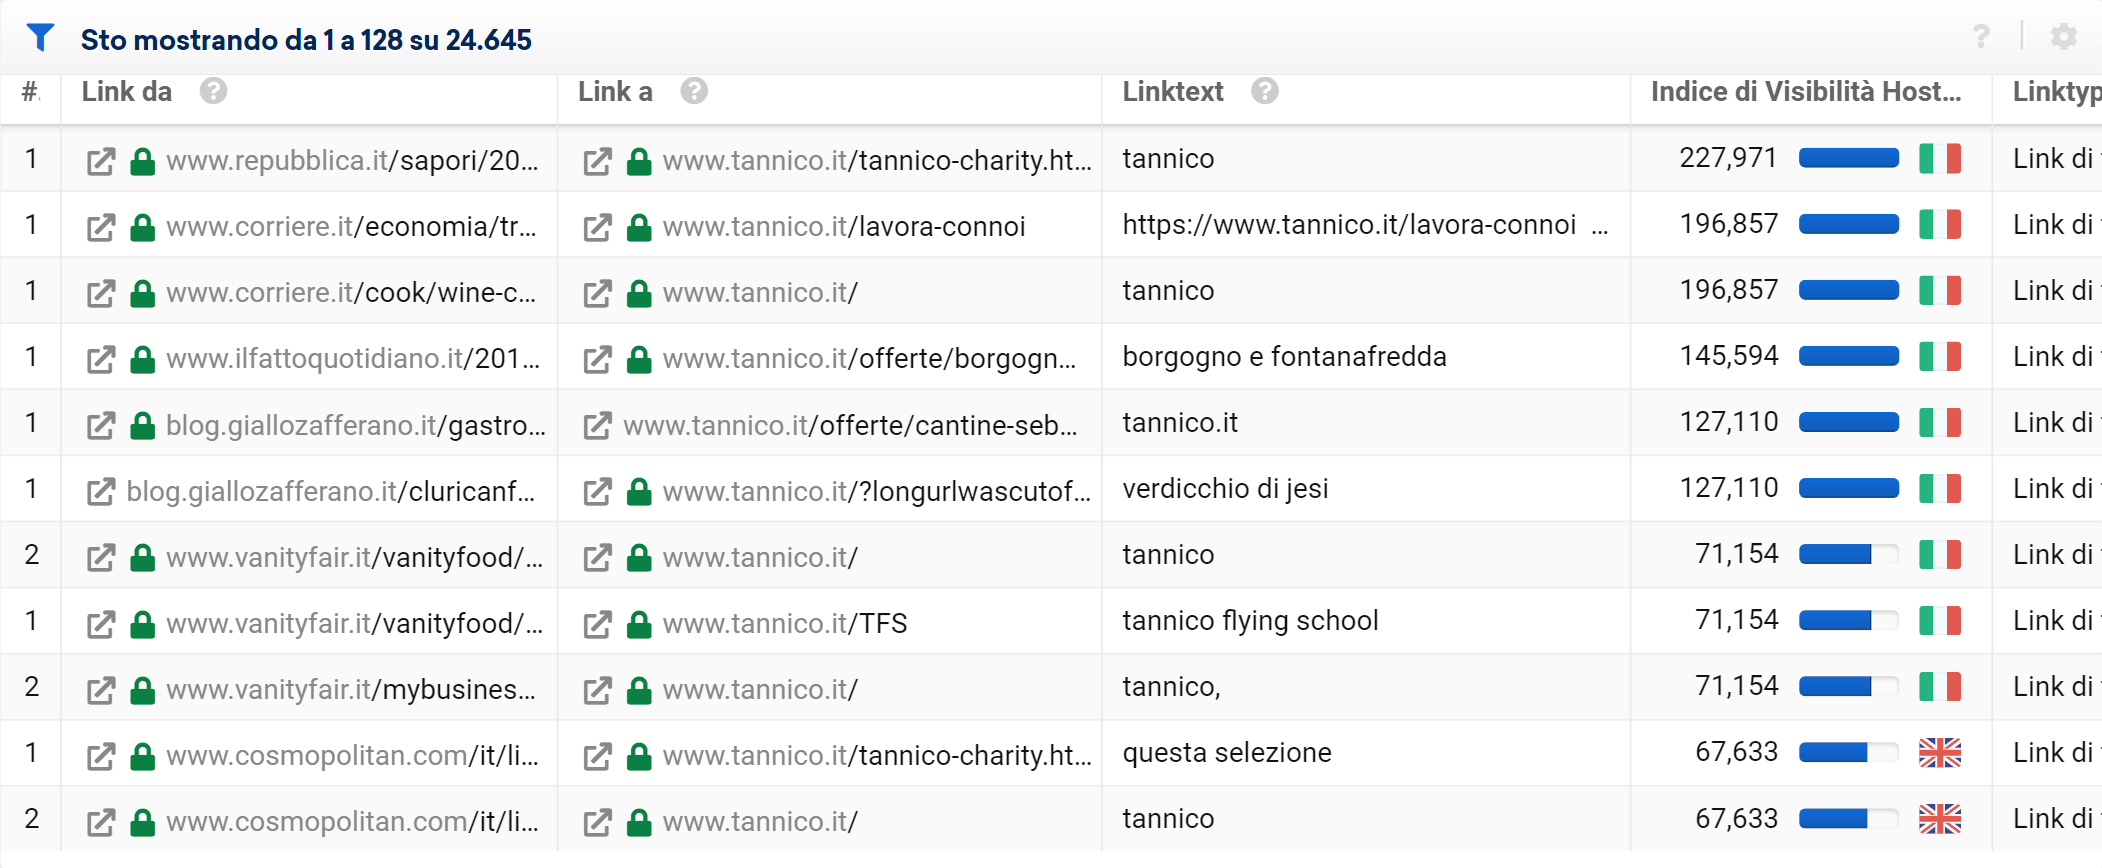The image size is (2102, 868).
Task: Click the visibility bar in the 'questa selezione' row
Action: (x=1848, y=752)
